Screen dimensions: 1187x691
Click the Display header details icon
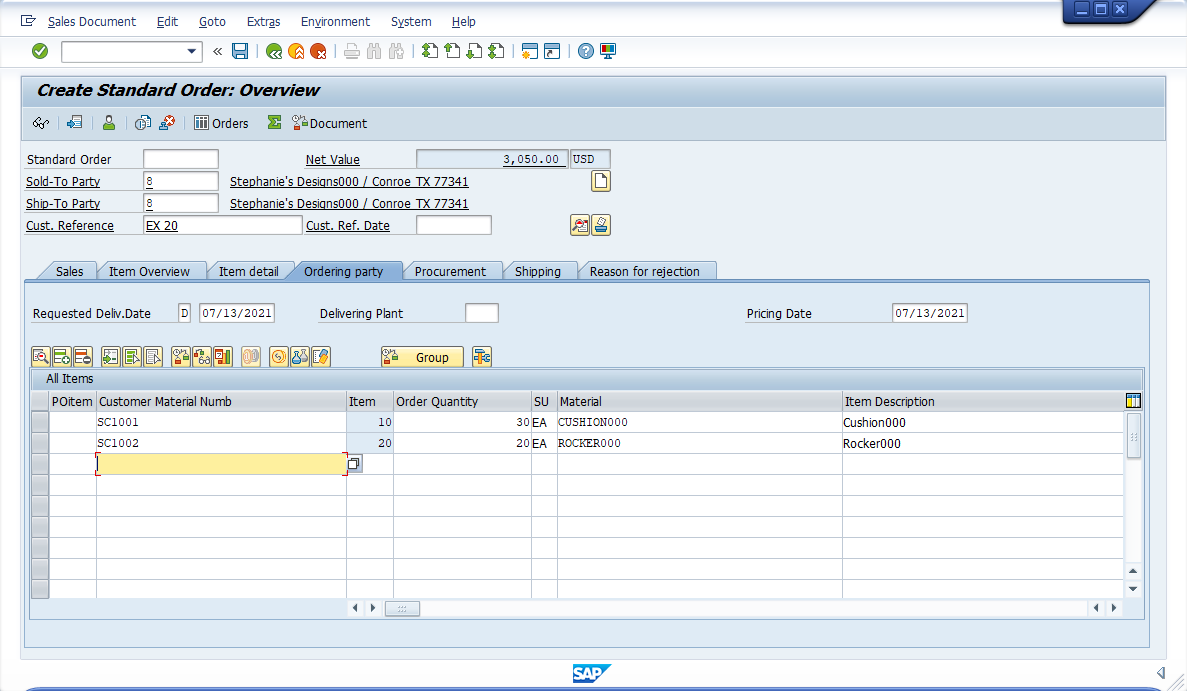74,123
